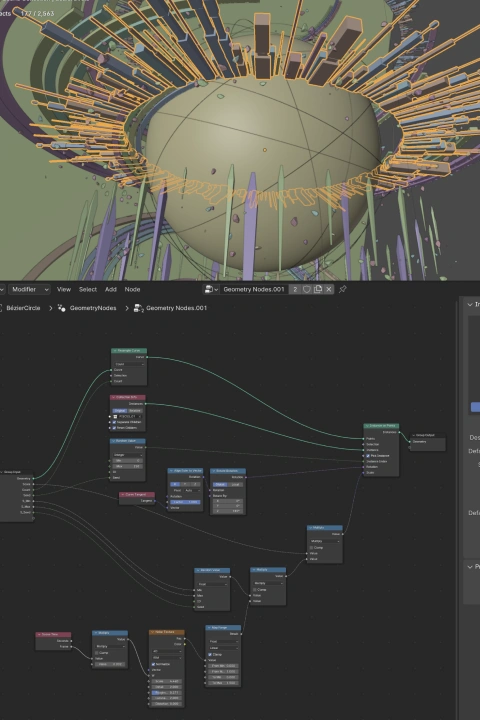Open the View menu
Viewport: 480px width, 720px height.
[64, 289]
